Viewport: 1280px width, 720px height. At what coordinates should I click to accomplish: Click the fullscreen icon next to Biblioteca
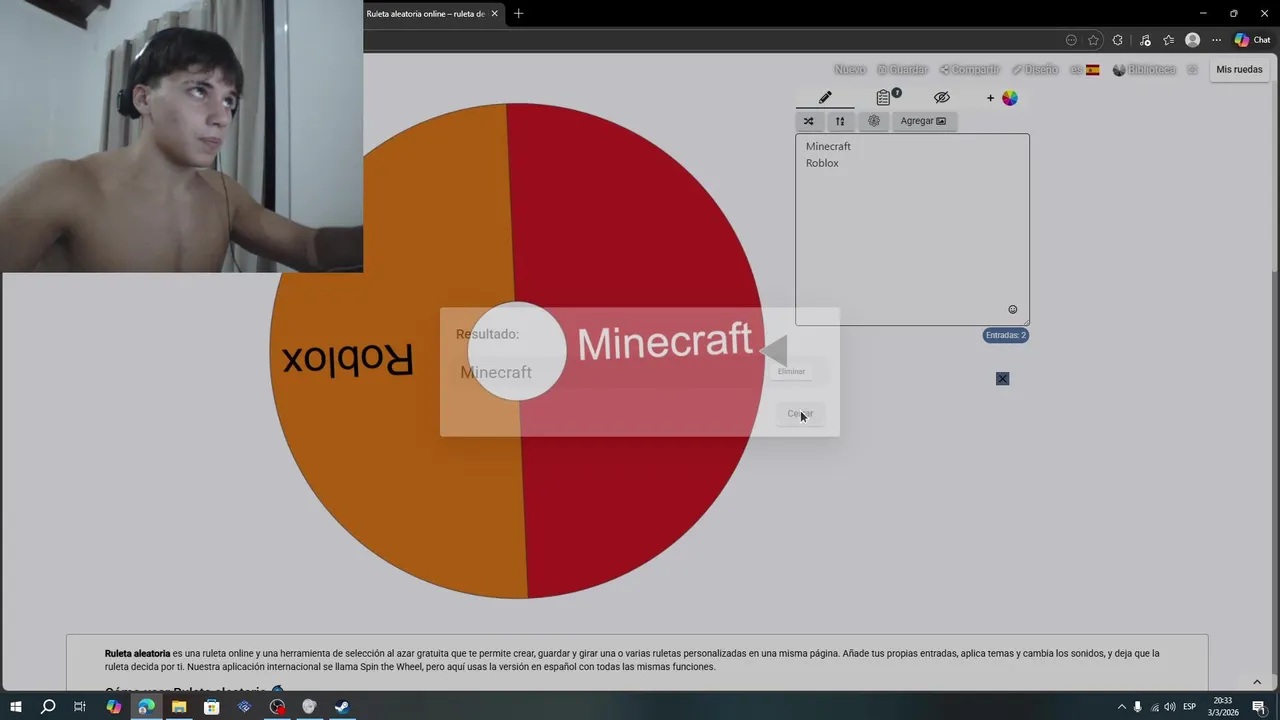1192,70
